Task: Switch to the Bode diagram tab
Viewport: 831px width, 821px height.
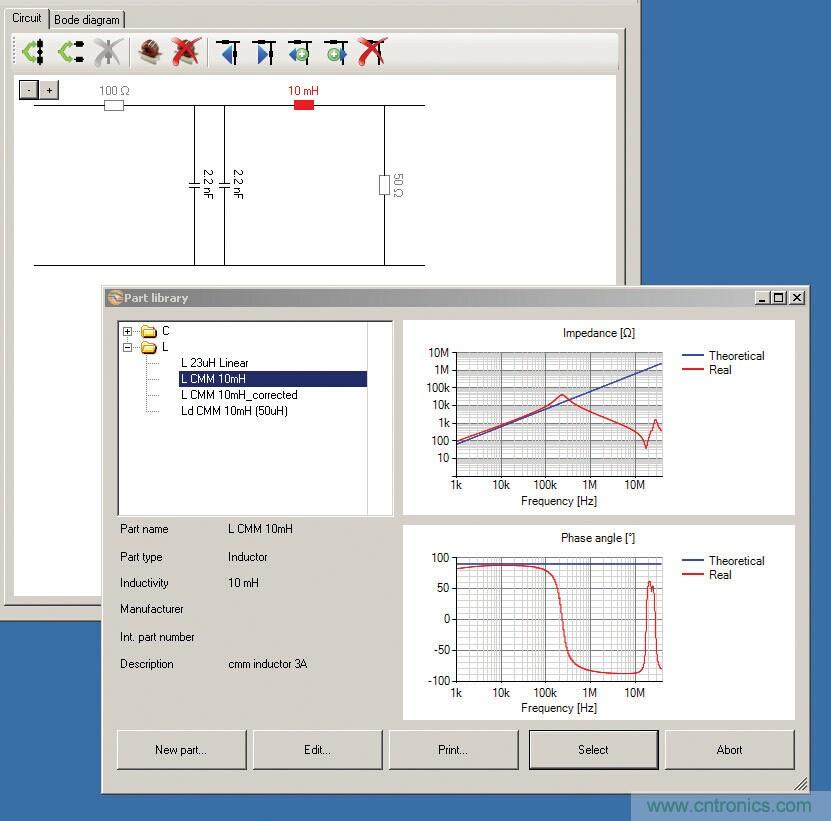Action: pos(87,19)
